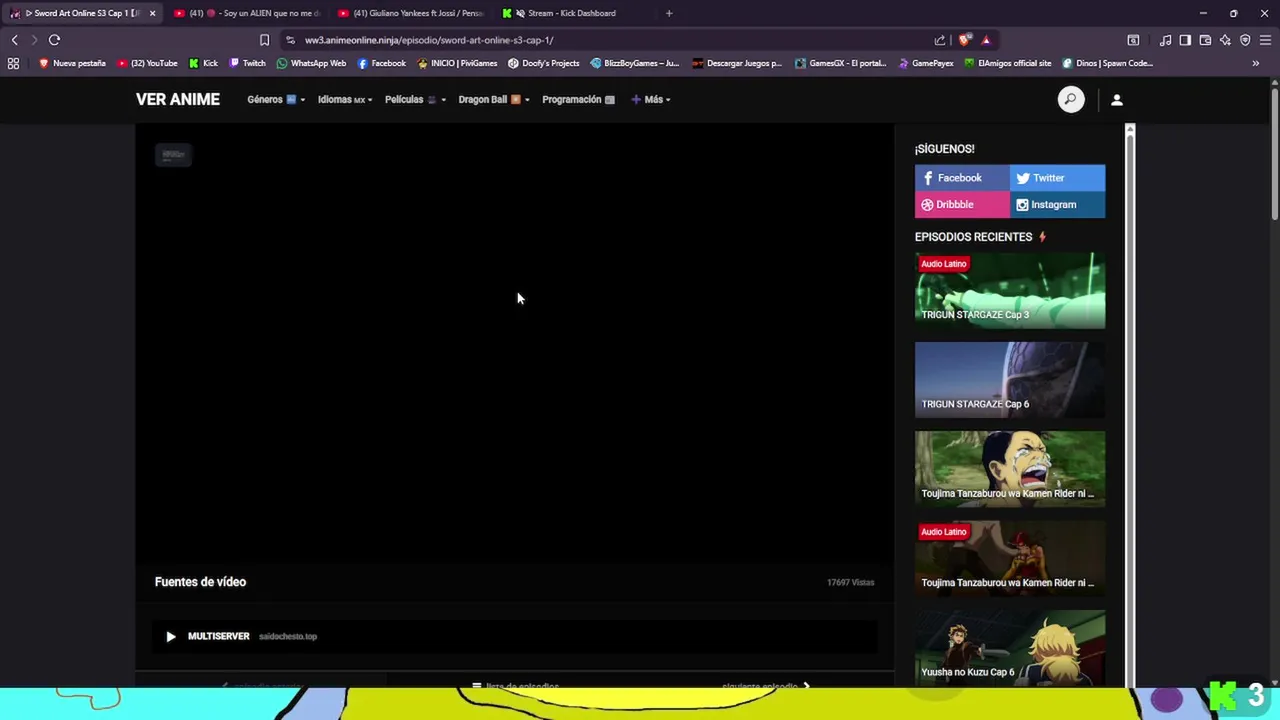Screen dimensions: 1280x720
Task: Bookmark this page with the bookmark icon
Action: point(264,40)
